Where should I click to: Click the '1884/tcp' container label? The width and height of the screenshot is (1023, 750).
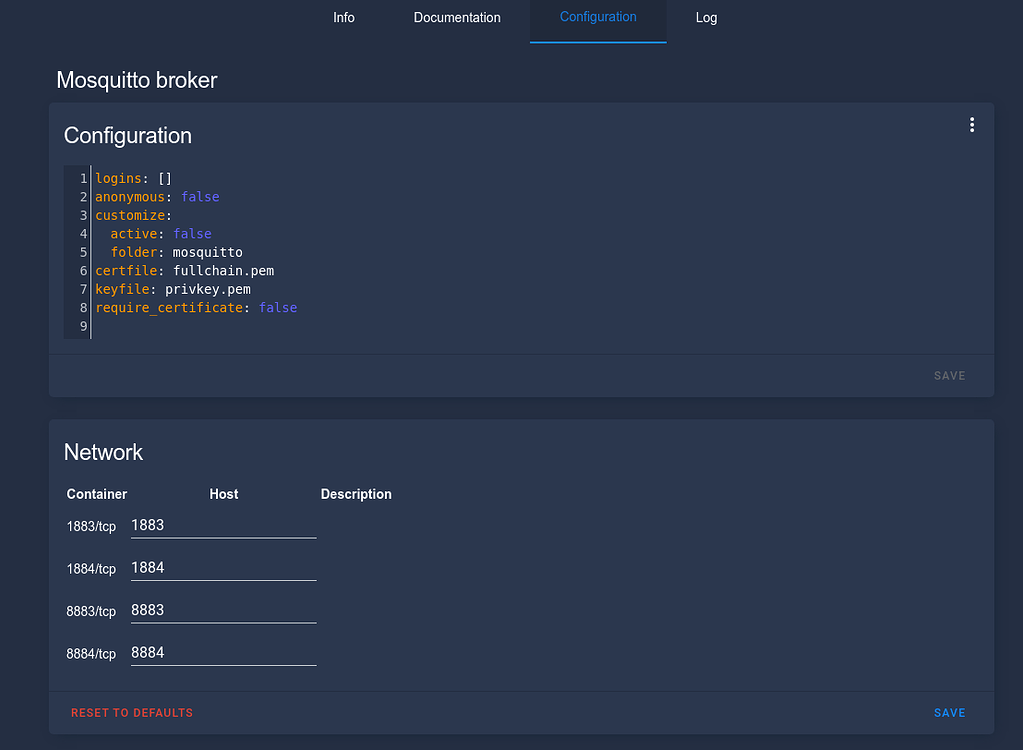coord(91,569)
